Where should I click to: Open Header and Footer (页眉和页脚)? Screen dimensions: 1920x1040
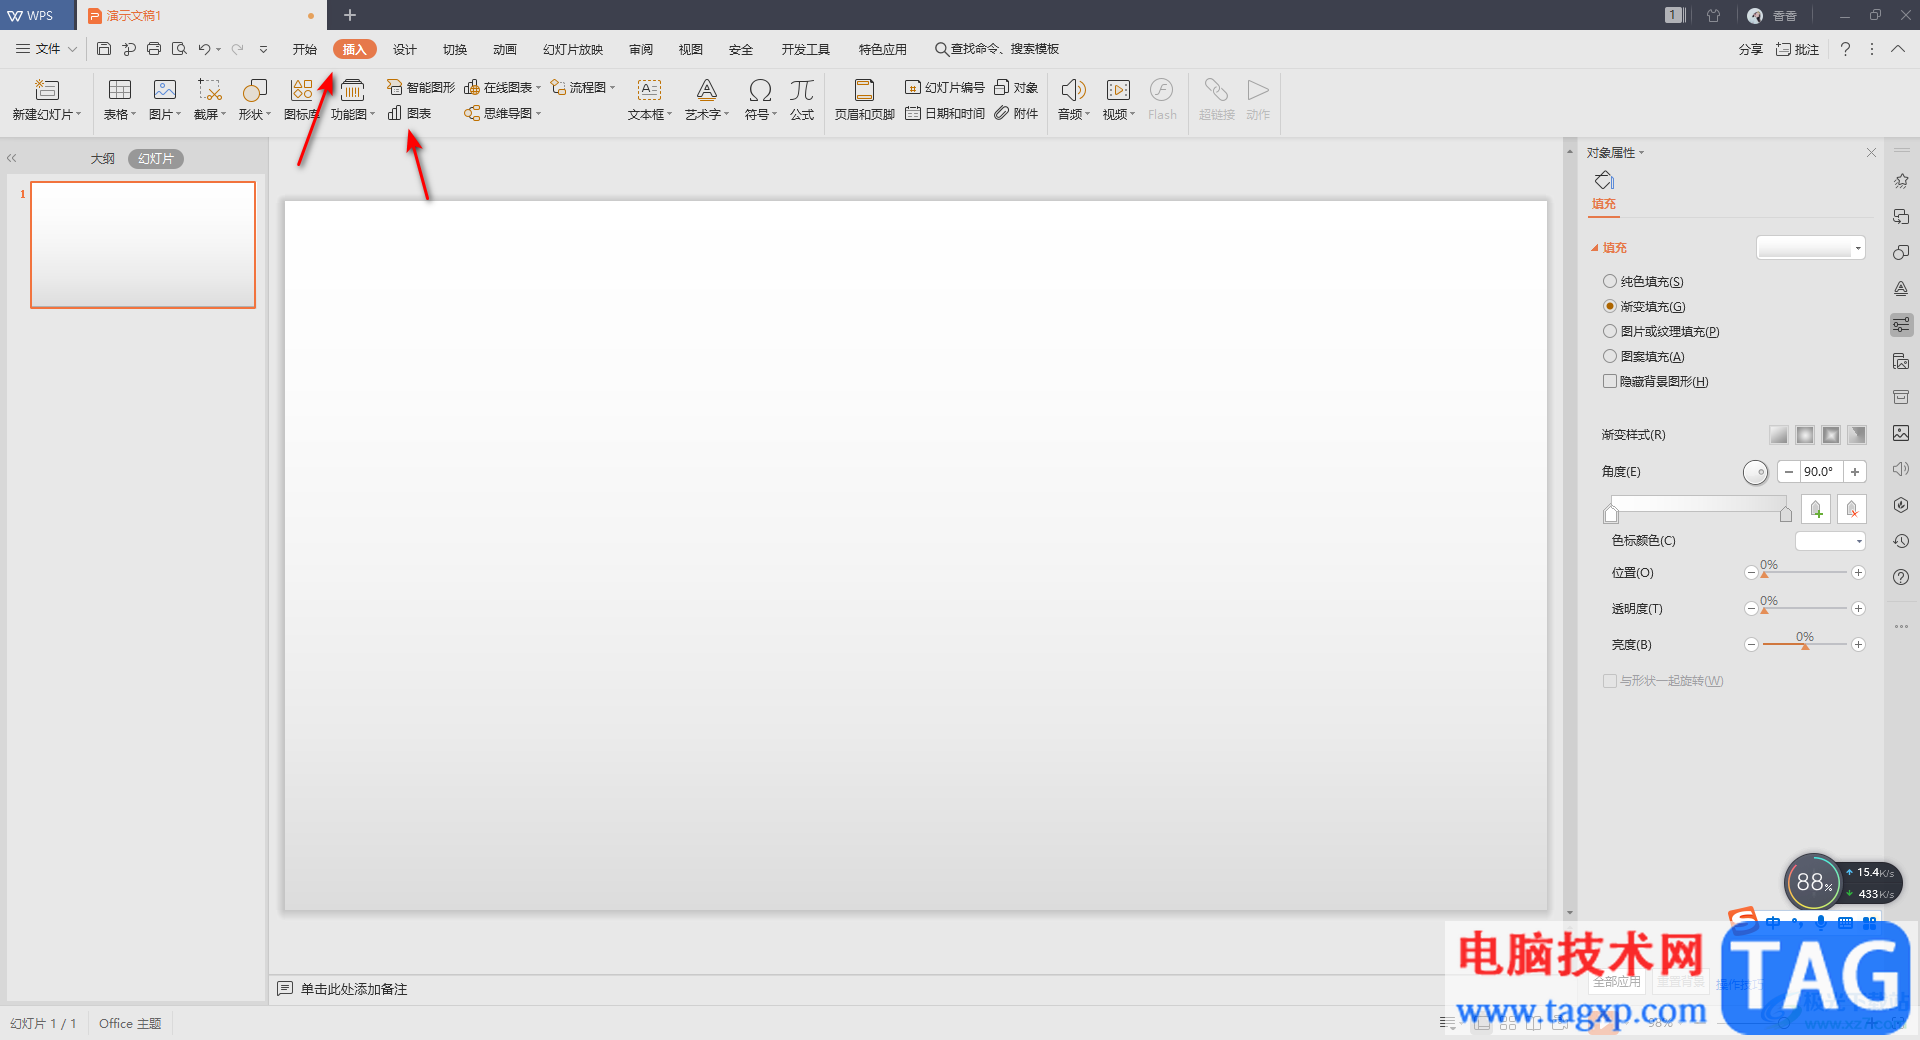point(865,100)
